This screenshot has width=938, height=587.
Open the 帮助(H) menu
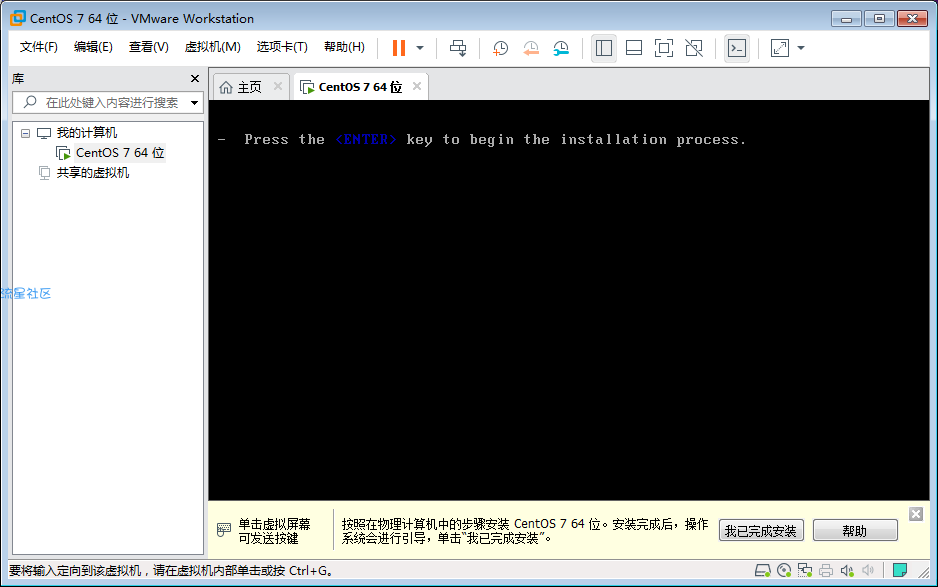point(344,47)
